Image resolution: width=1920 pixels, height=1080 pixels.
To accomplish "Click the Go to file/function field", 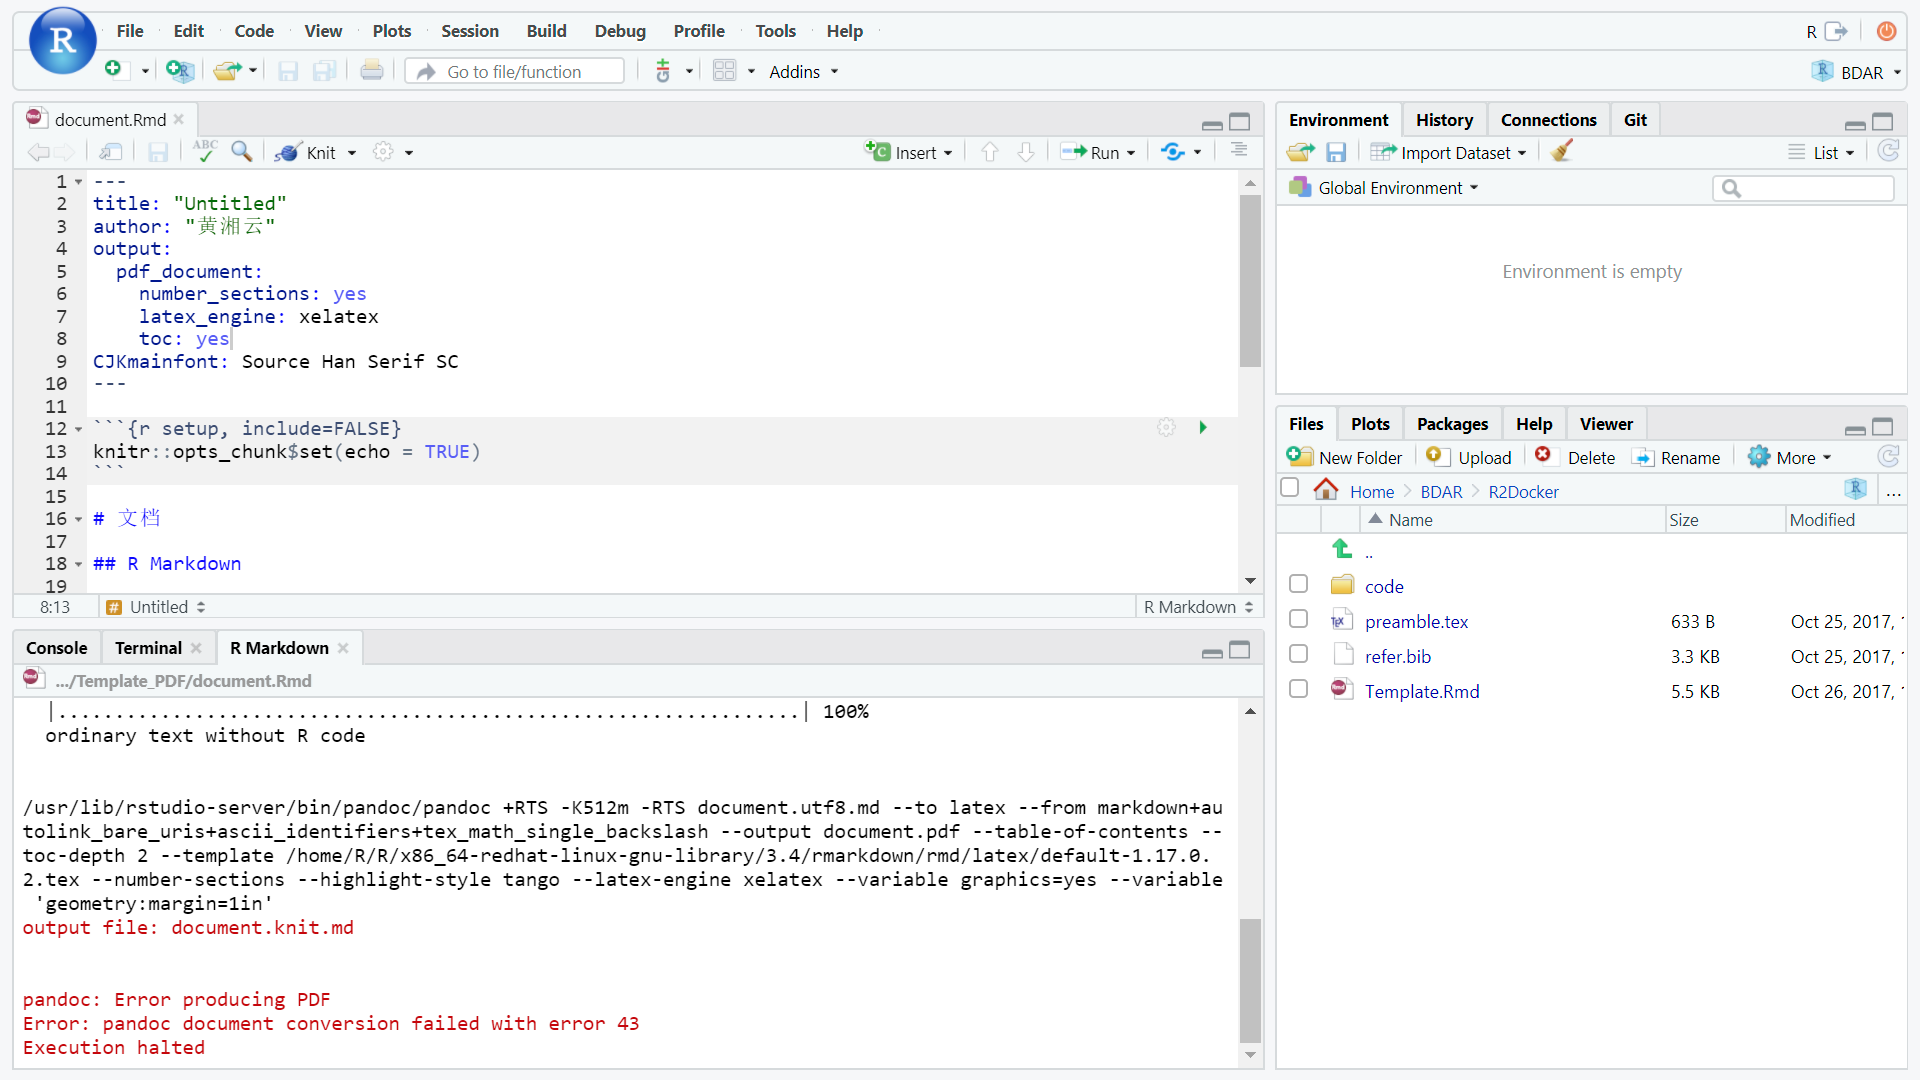I will 514,72.
